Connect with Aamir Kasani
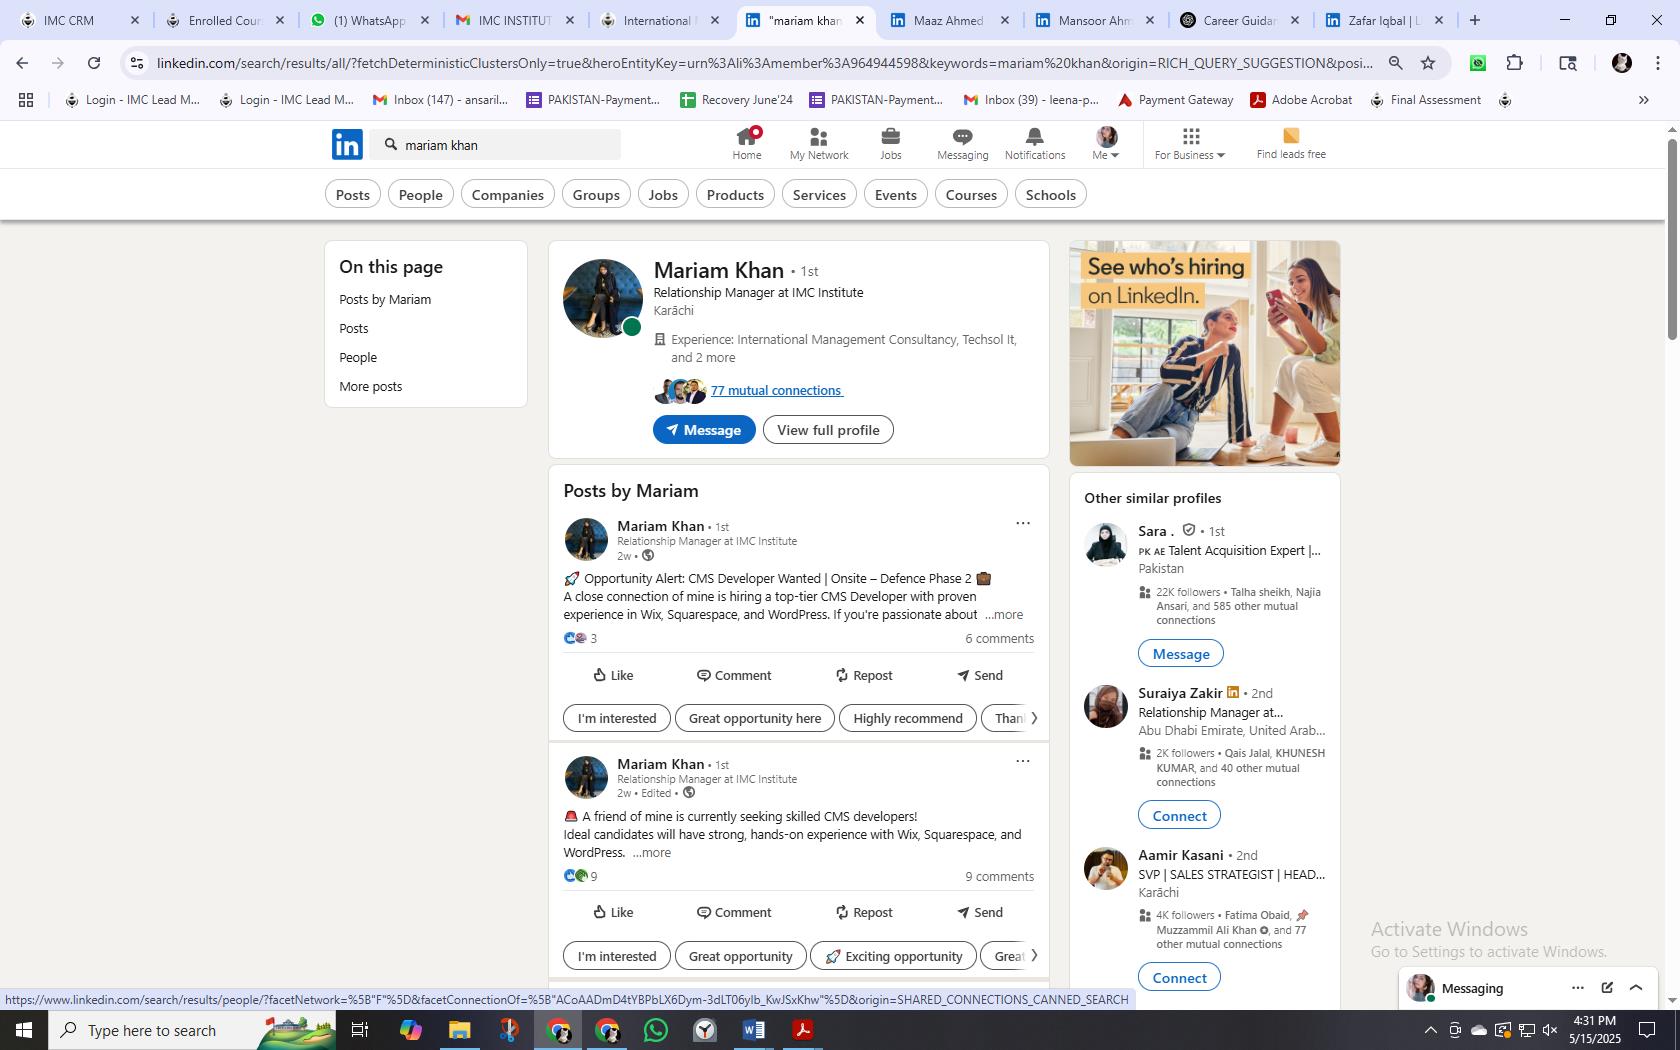Viewport: 1680px width, 1050px height. 1179,978
